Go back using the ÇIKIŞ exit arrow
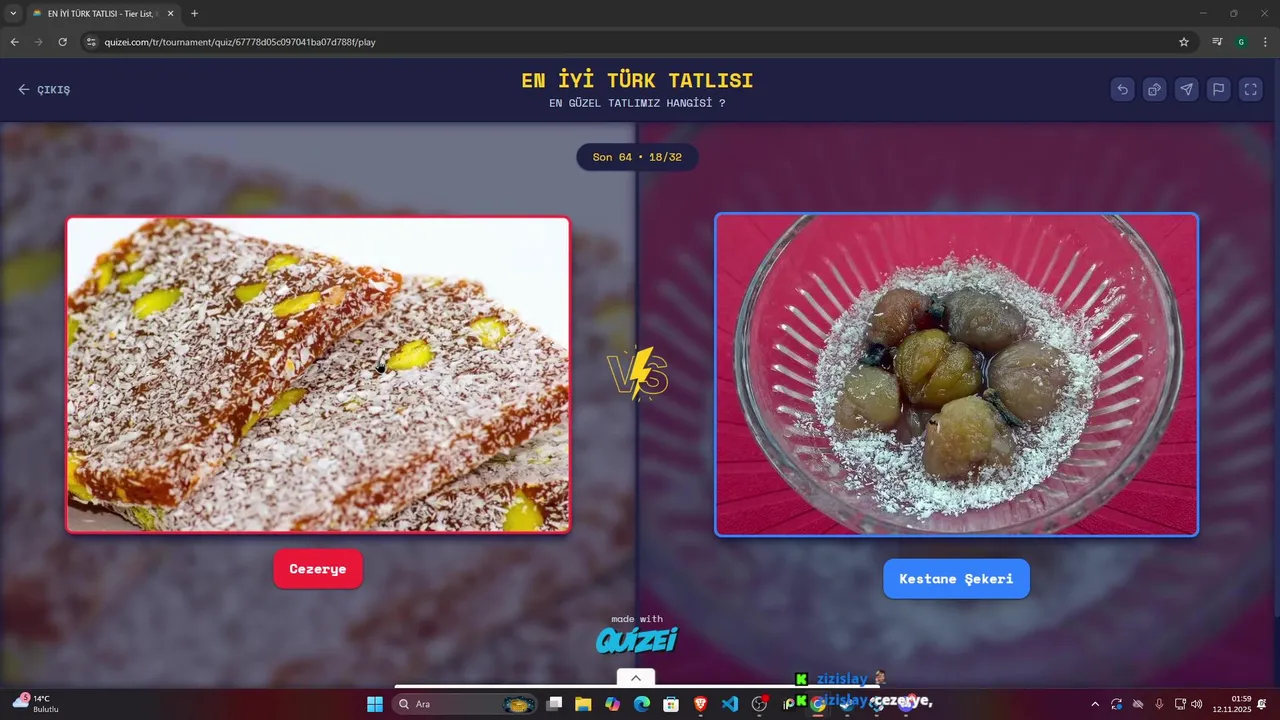 click(x=44, y=89)
